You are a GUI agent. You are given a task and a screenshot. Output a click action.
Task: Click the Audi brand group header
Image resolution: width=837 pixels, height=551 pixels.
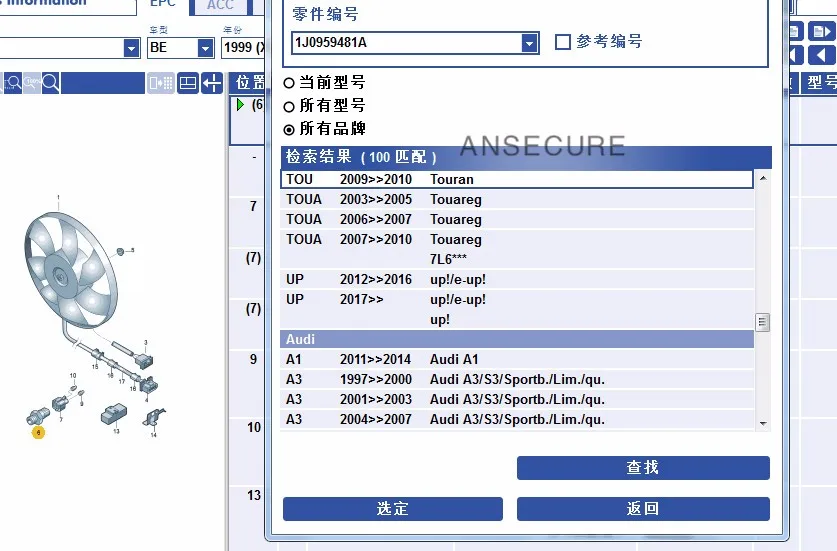coord(517,340)
